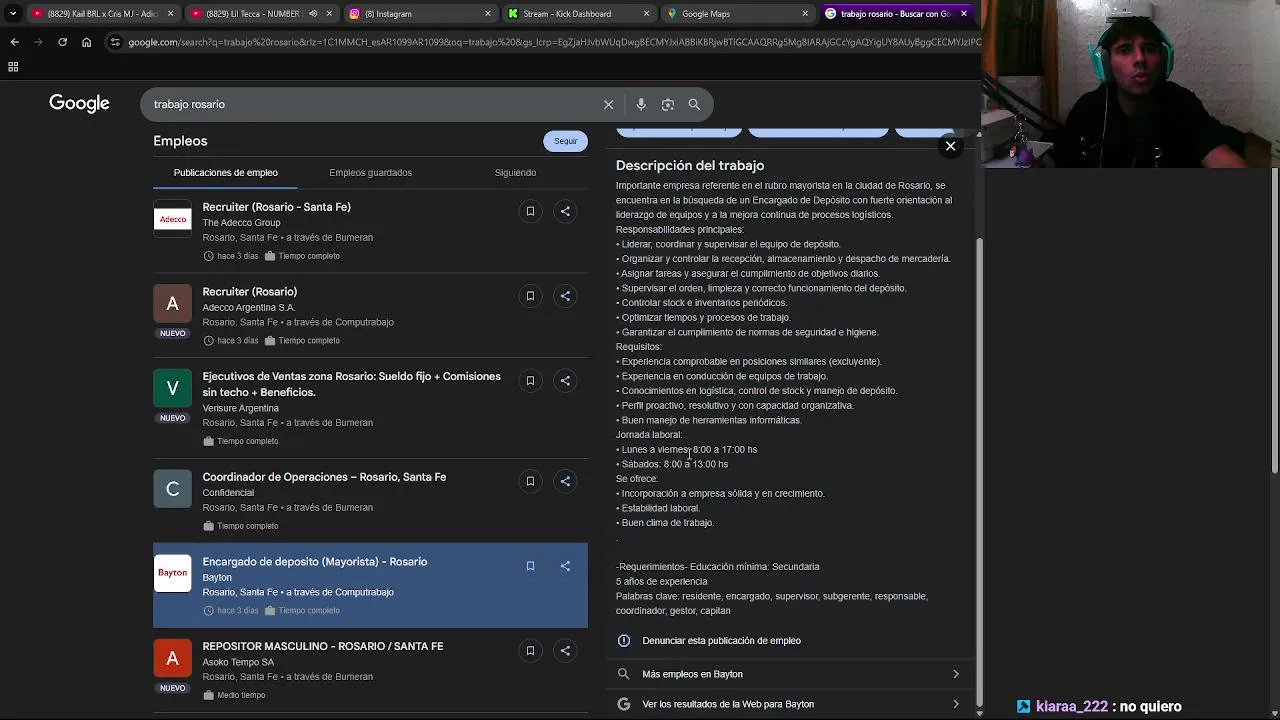Click the Bayton company logo thumbnail
This screenshot has height=720, width=1280.
[x=172, y=573]
